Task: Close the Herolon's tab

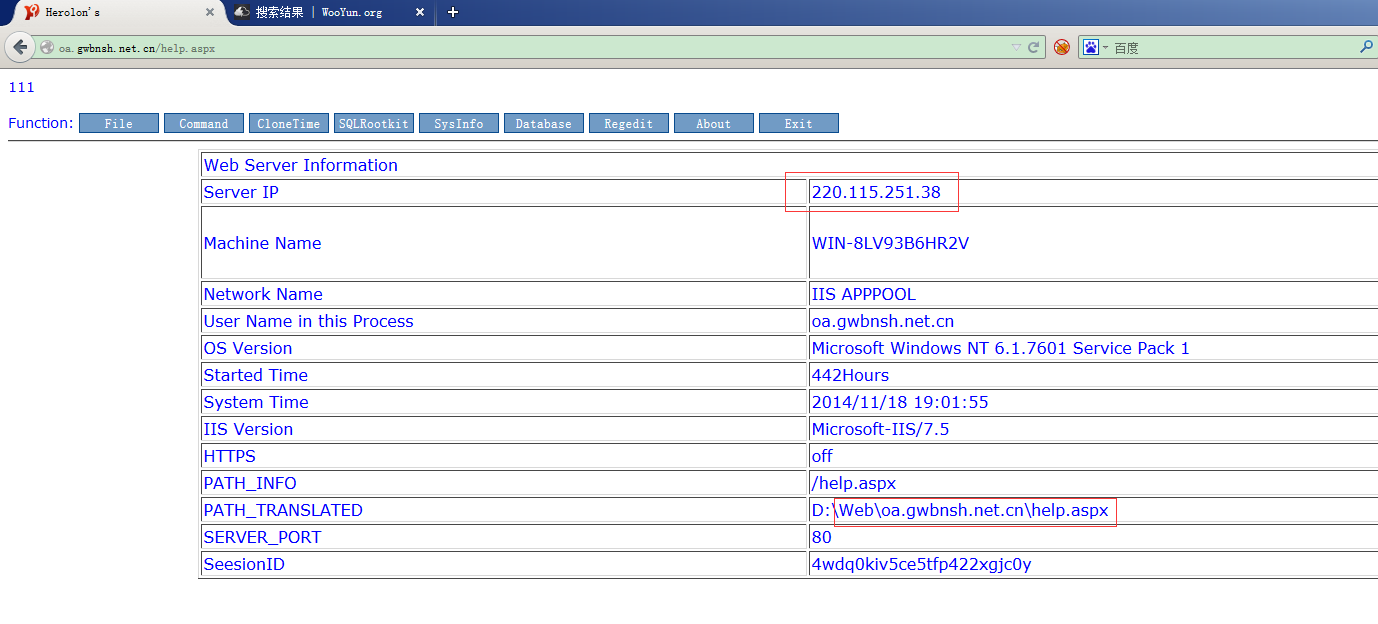Action: pyautogui.click(x=210, y=12)
